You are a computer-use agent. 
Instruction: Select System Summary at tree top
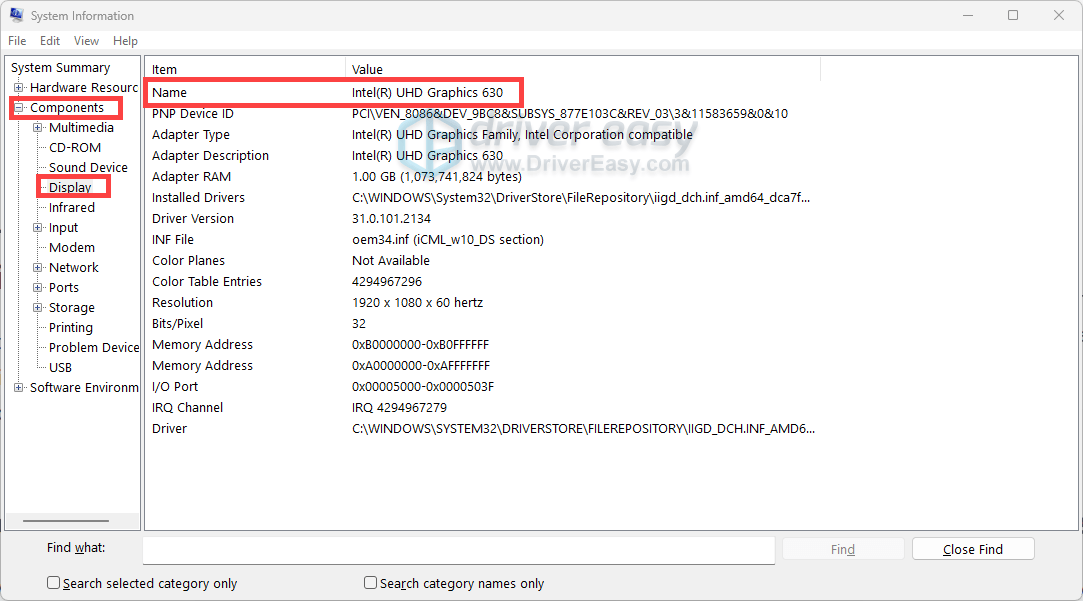pyautogui.click(x=60, y=68)
